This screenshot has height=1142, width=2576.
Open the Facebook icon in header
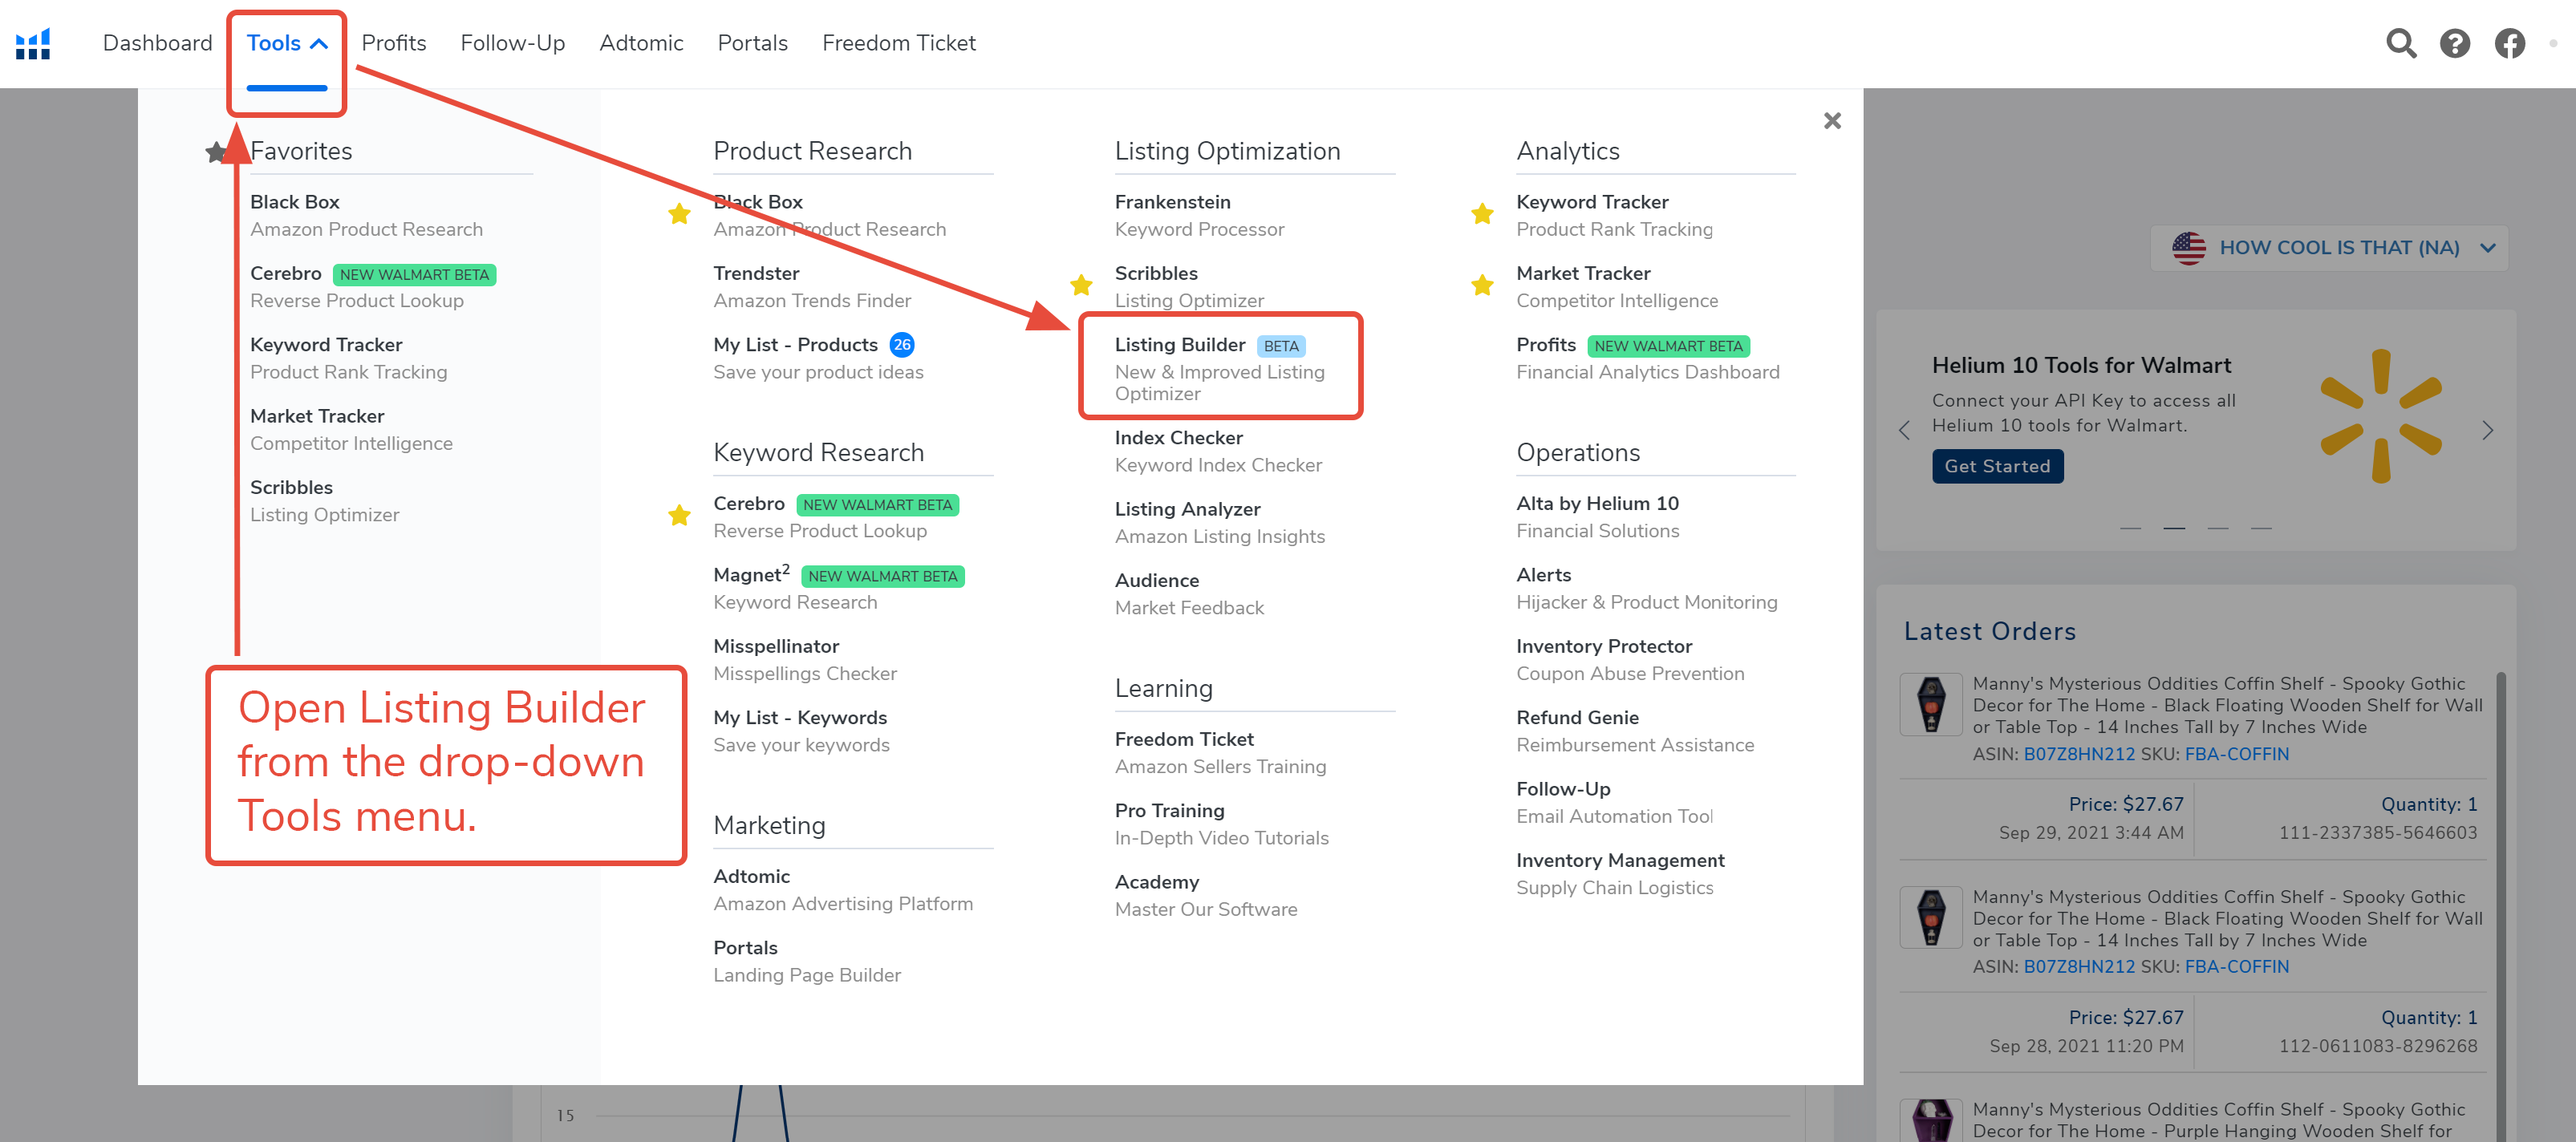(2509, 44)
